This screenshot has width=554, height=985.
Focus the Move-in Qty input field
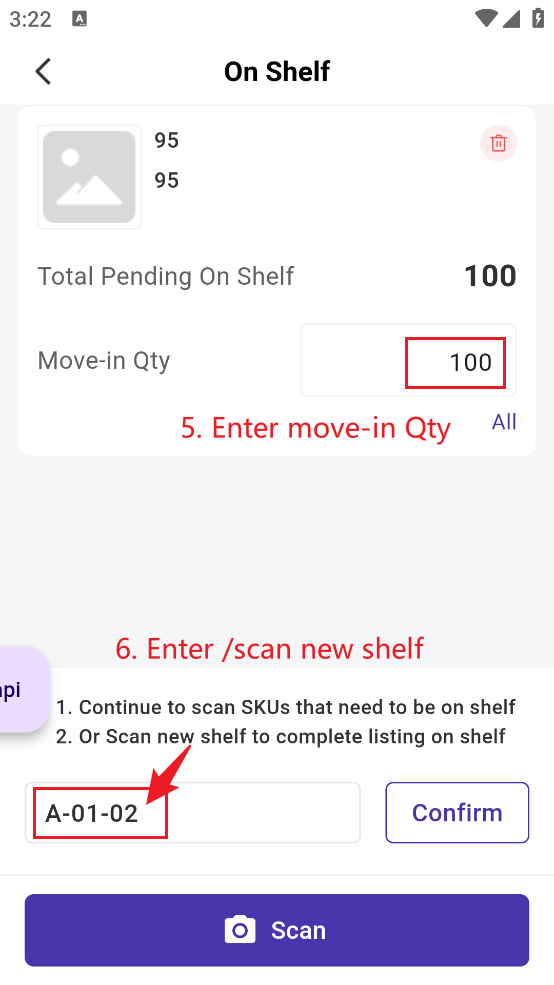408,360
